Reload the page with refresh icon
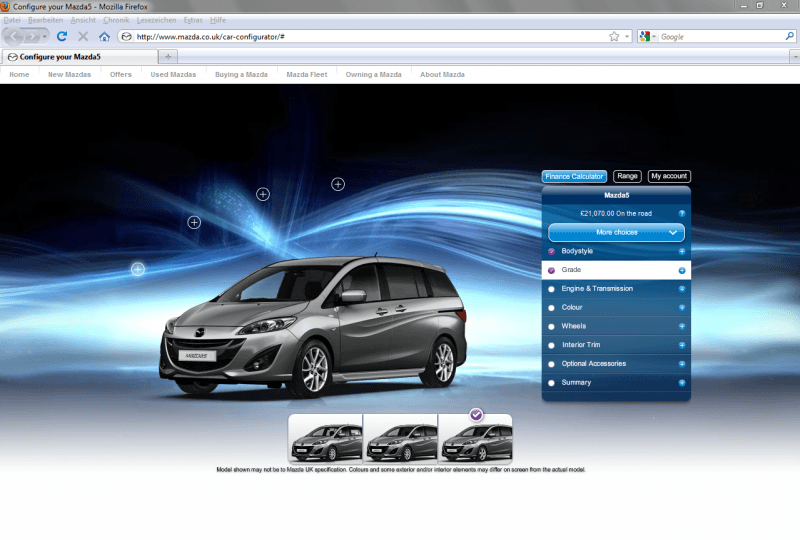Image resolution: width=800 pixels, height=540 pixels. tap(62, 37)
